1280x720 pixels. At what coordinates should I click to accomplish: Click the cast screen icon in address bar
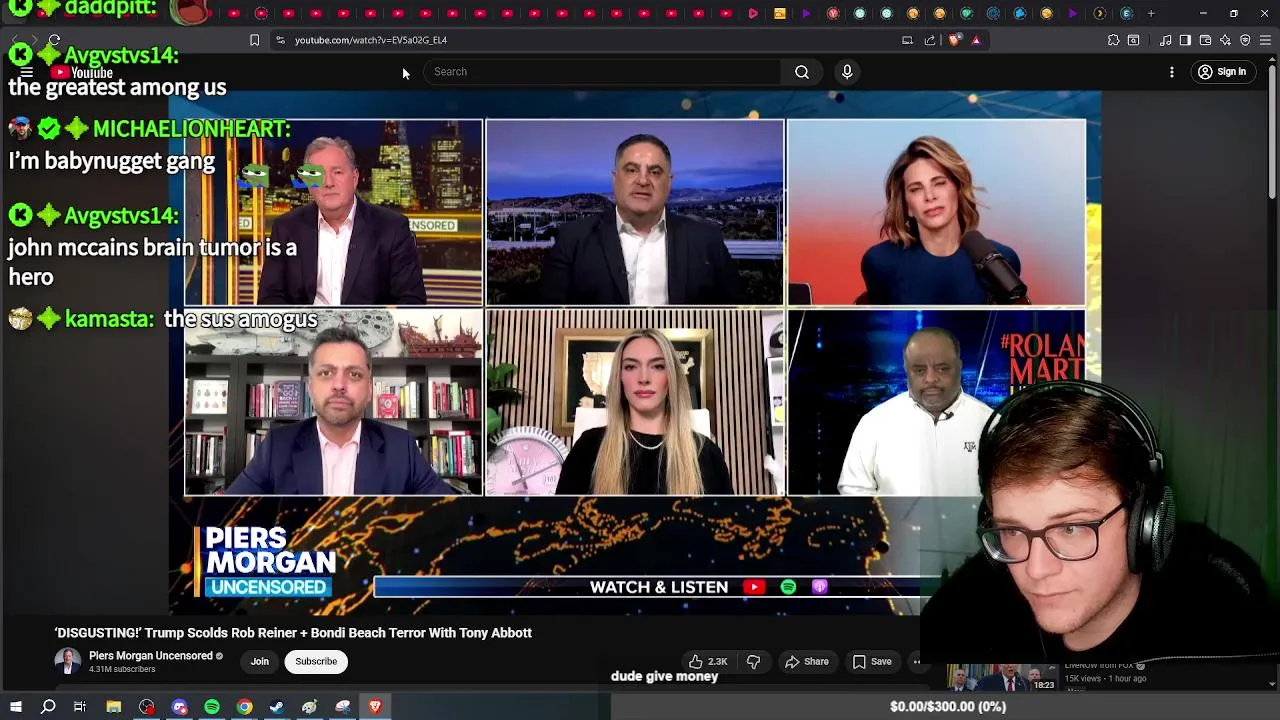(907, 40)
